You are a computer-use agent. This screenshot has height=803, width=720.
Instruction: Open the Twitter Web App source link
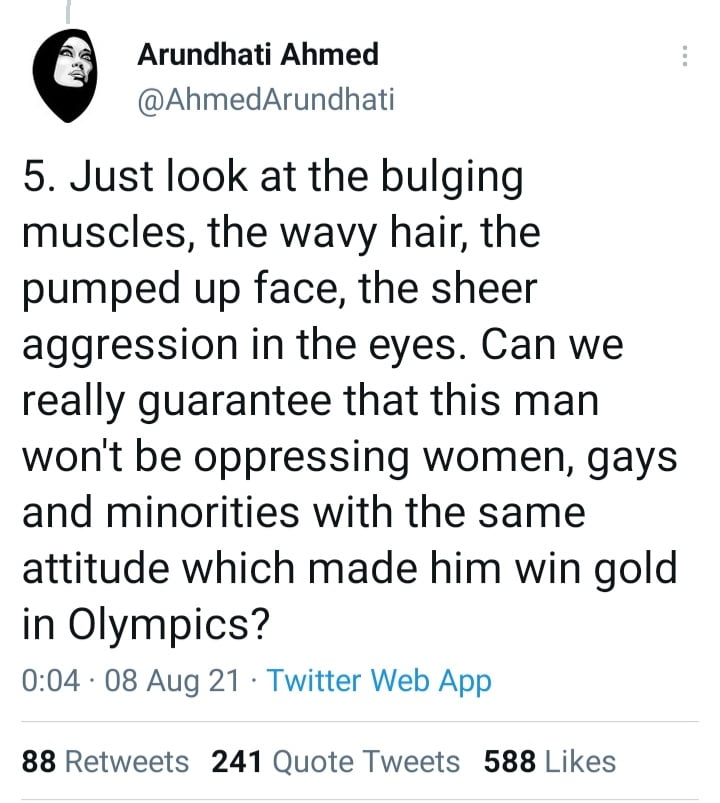[380, 682]
